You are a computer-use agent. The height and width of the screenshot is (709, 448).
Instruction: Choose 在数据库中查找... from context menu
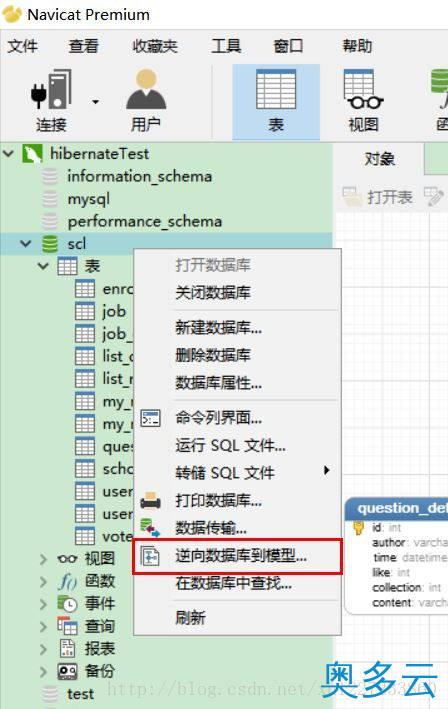point(237,583)
